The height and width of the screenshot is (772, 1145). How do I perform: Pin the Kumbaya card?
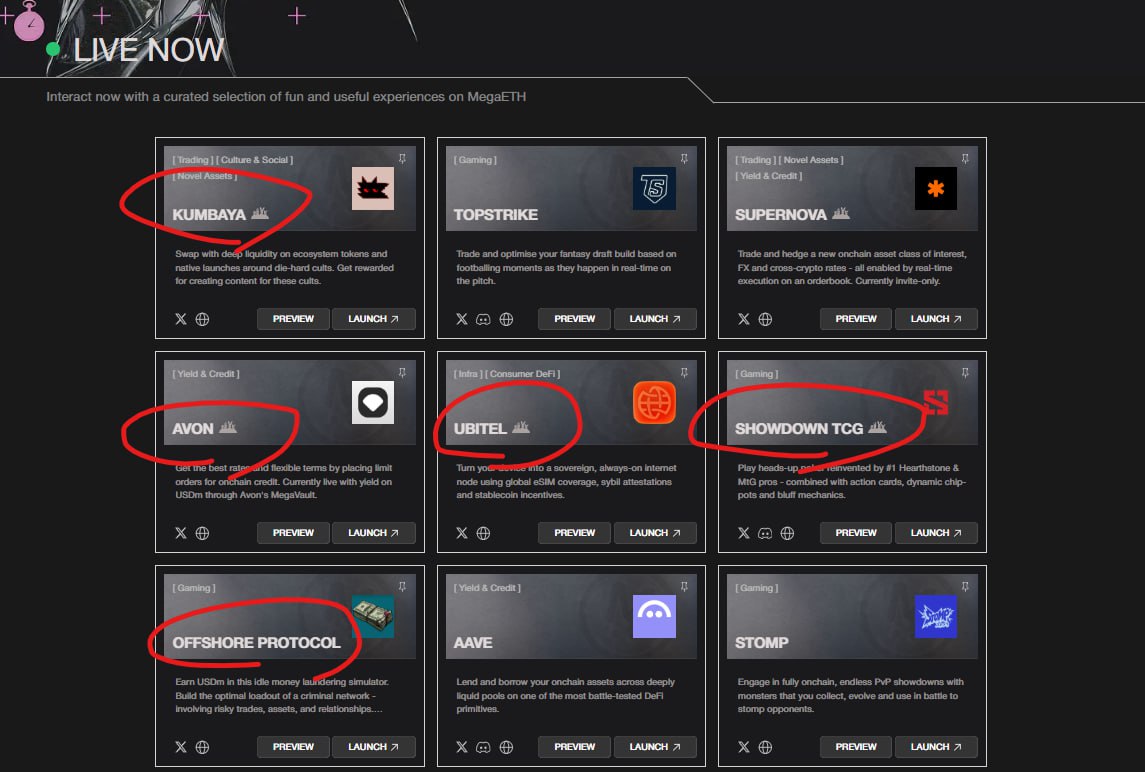coord(402,158)
